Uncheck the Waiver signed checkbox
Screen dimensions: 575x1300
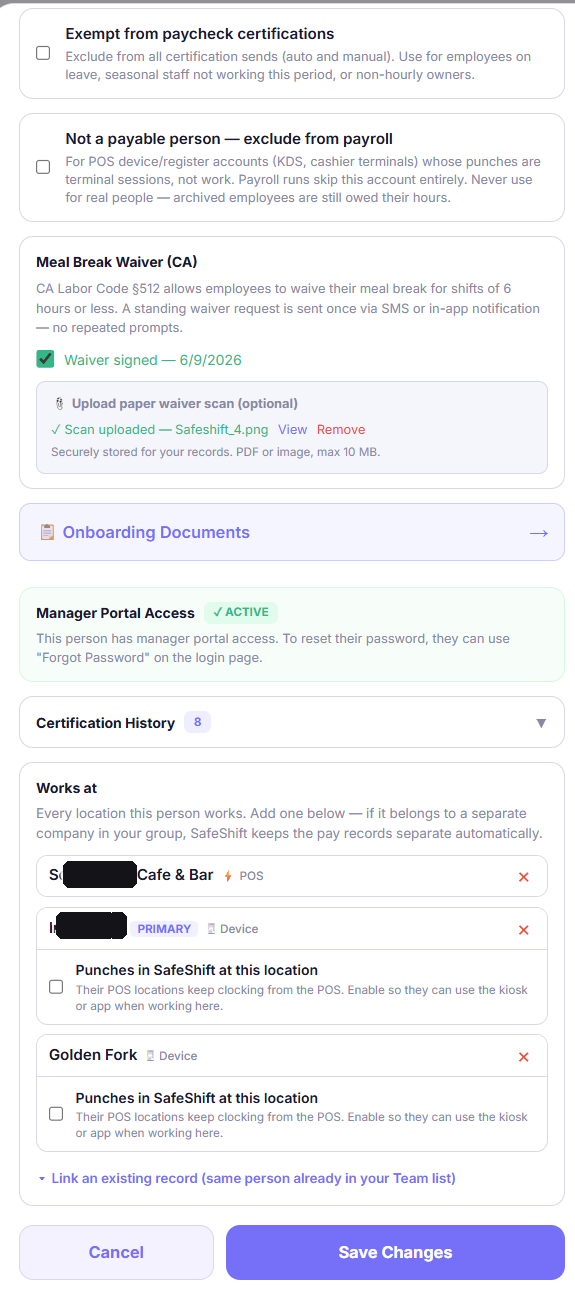pyautogui.click(x=45, y=359)
